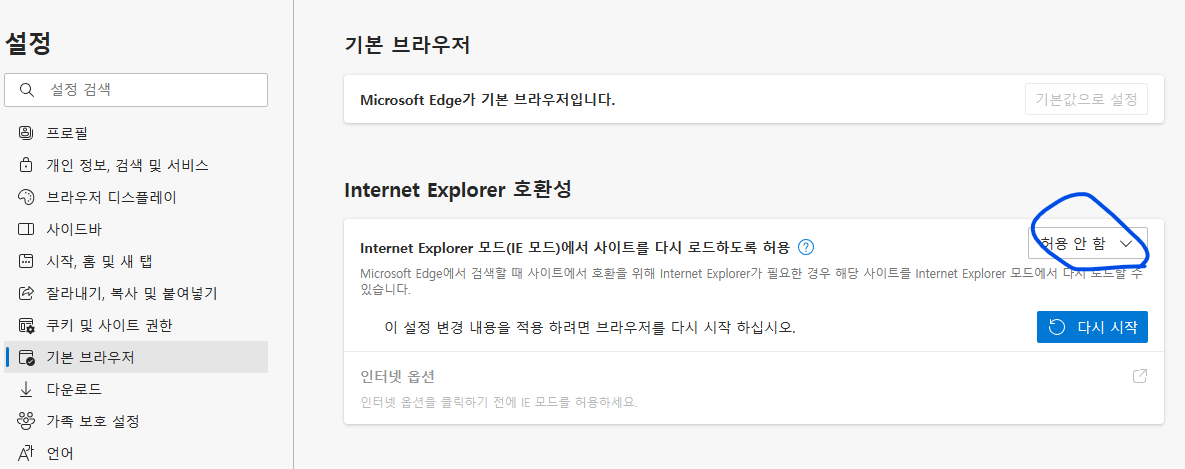1185x469 pixels.
Task: Focus the 설정 검색 search field
Action: [136, 90]
